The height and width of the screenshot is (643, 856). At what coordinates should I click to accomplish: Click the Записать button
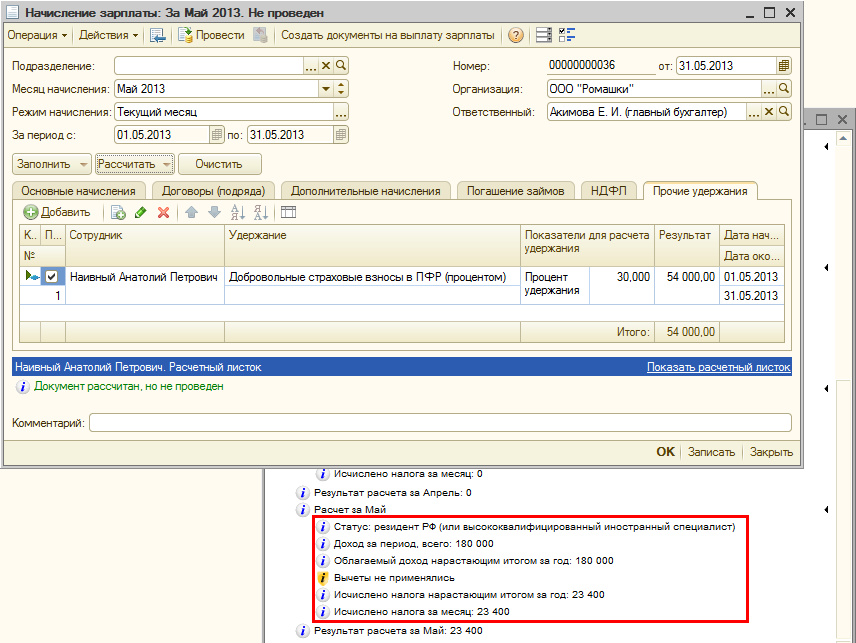click(x=711, y=452)
